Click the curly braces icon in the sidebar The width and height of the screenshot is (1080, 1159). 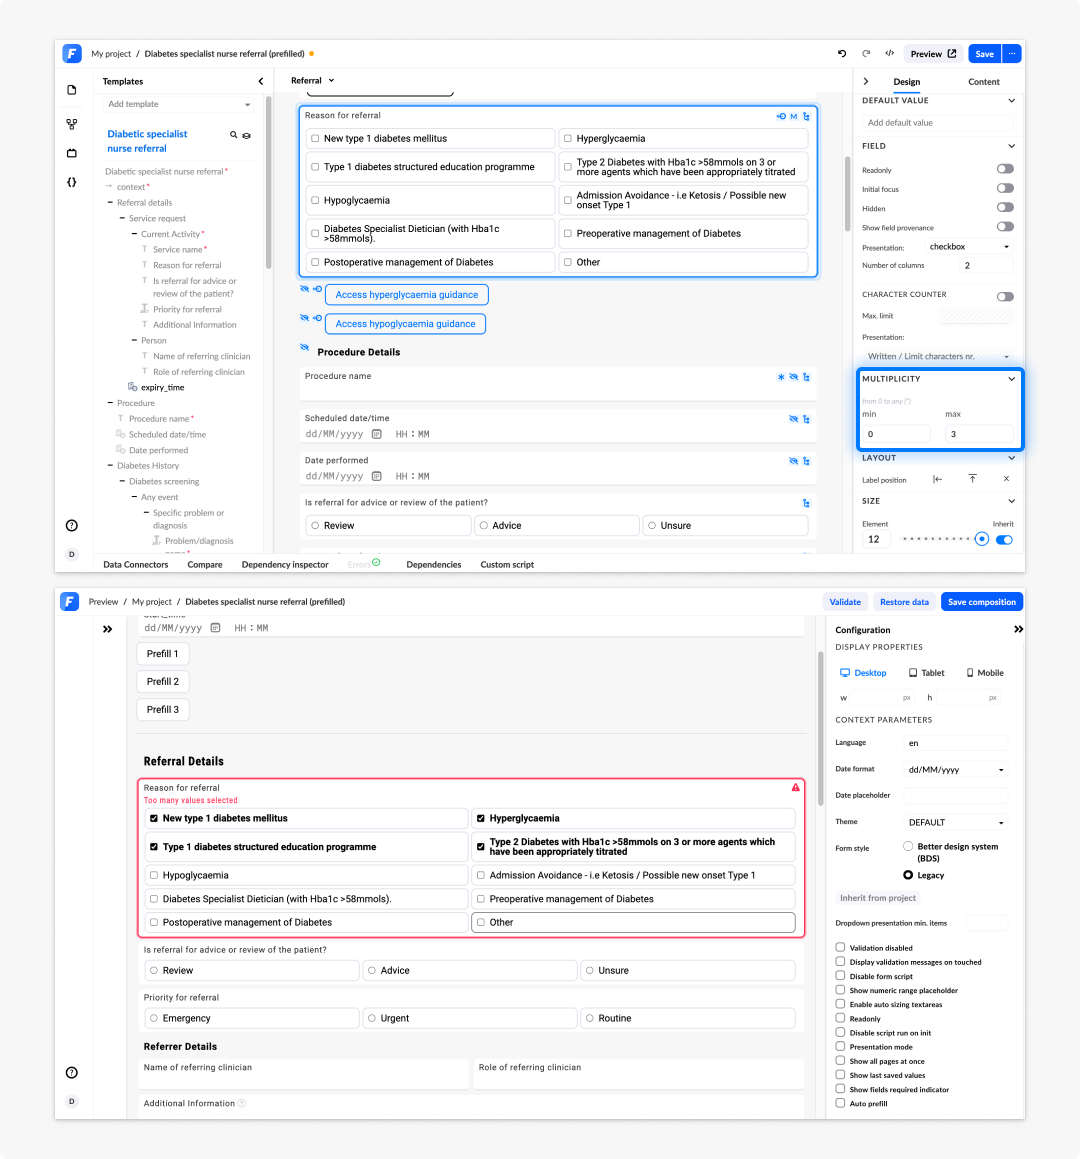[72, 182]
